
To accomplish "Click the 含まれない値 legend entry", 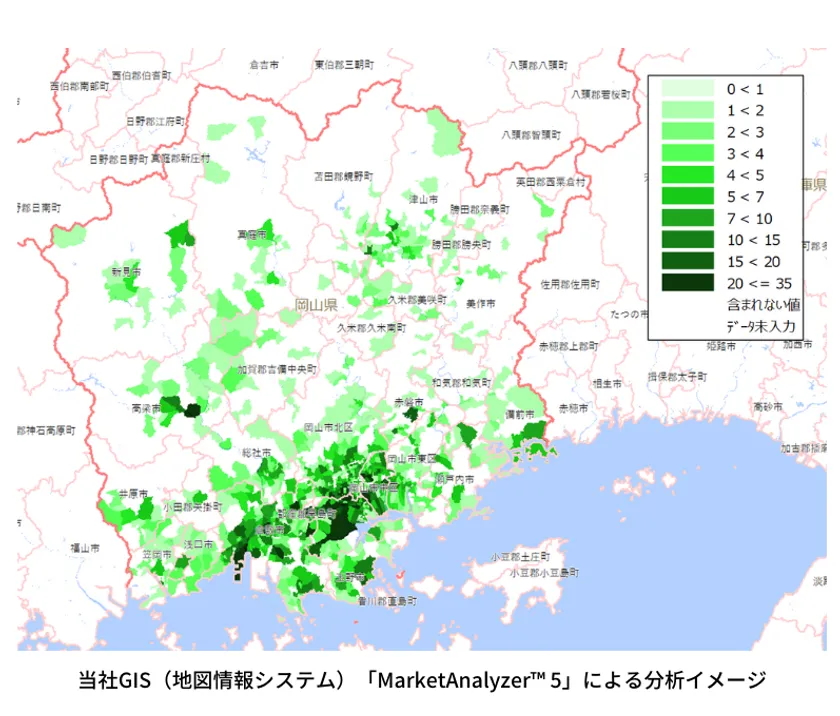I will 763,305.
